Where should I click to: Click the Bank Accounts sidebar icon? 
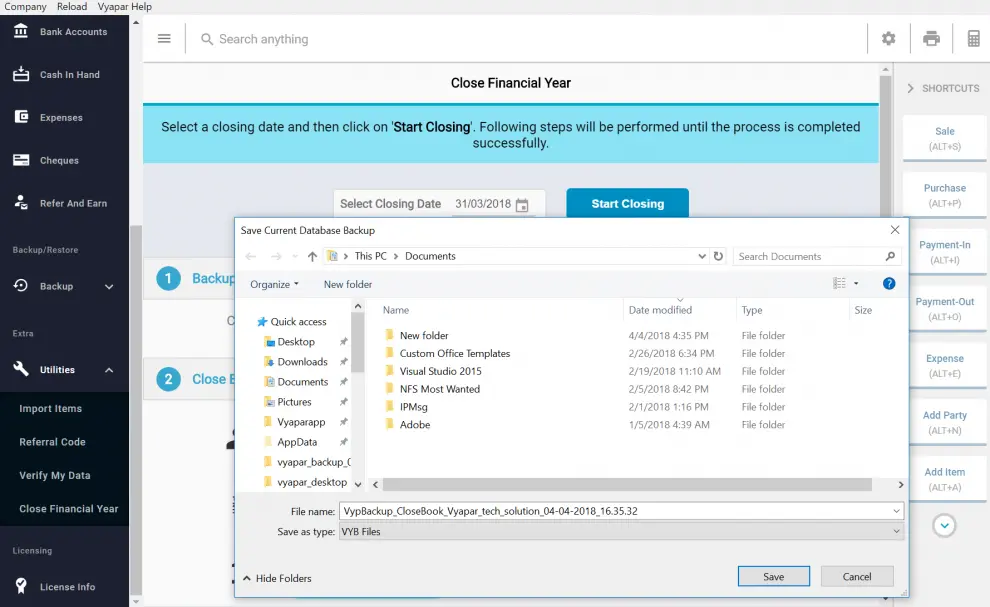[21, 31]
